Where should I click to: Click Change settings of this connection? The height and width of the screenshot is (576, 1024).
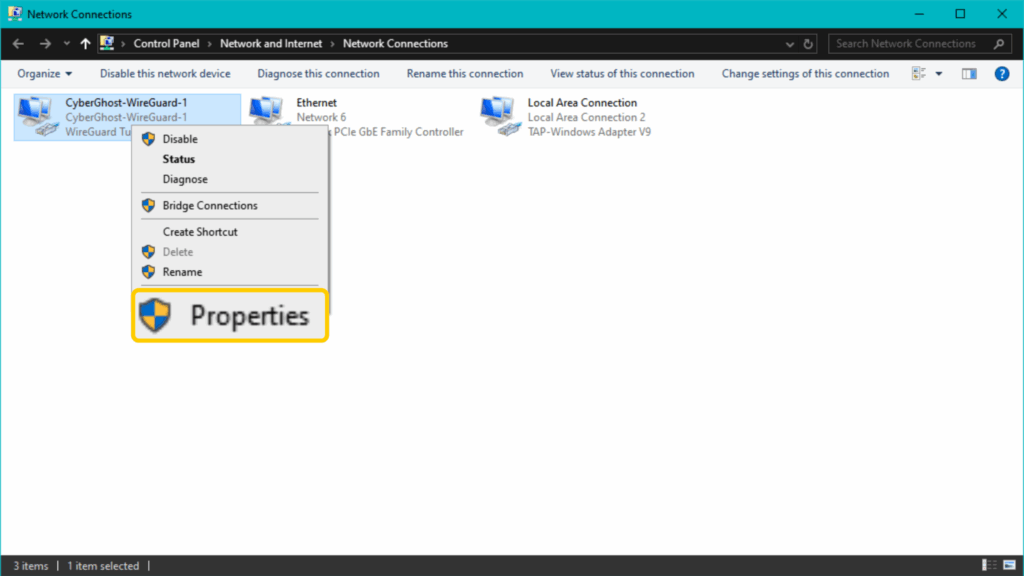[x=805, y=74]
